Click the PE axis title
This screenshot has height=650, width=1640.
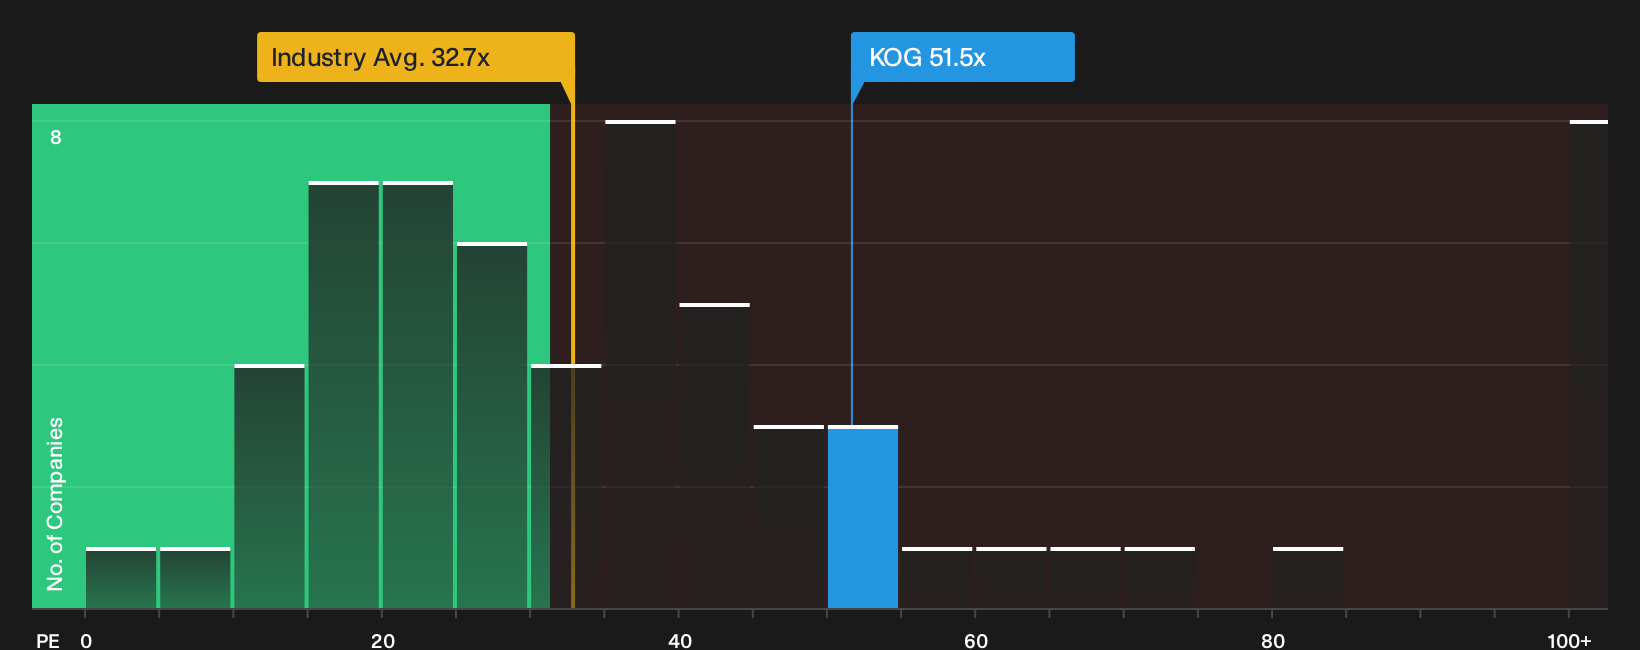(48, 641)
